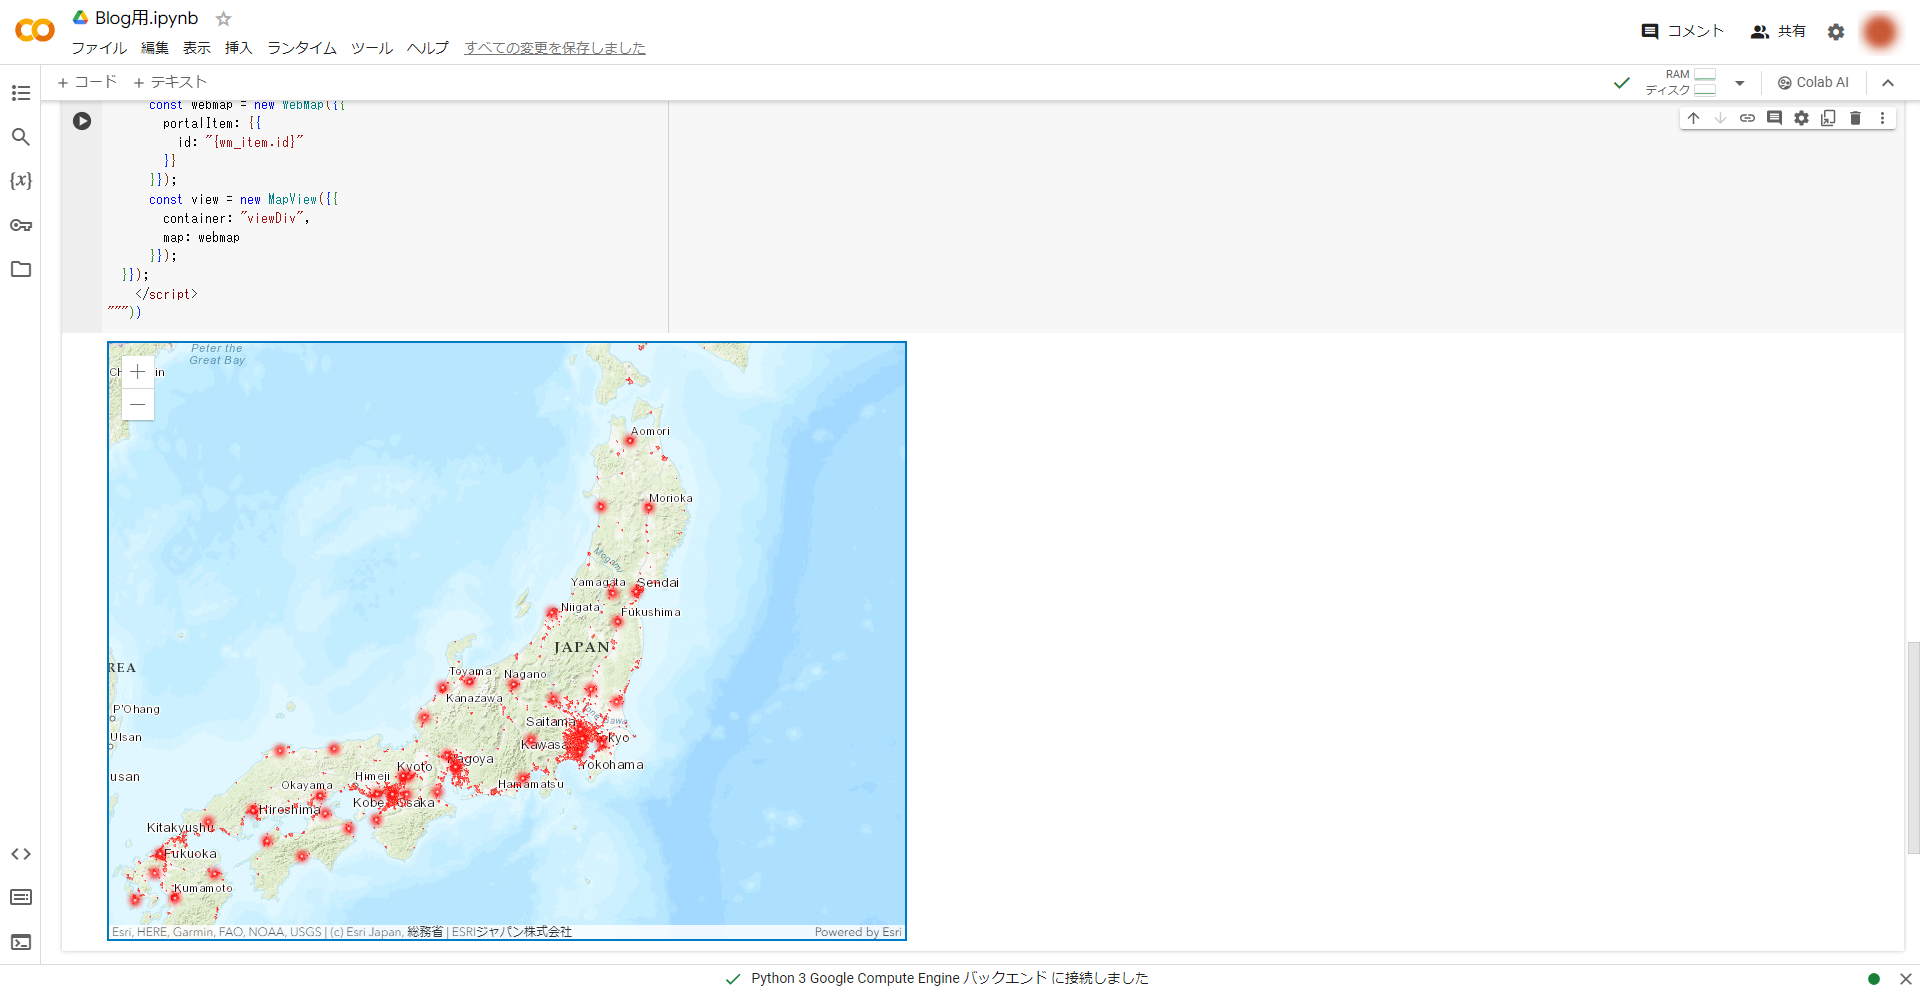
Task: Click the </script> code line
Action: pyautogui.click(x=167, y=295)
